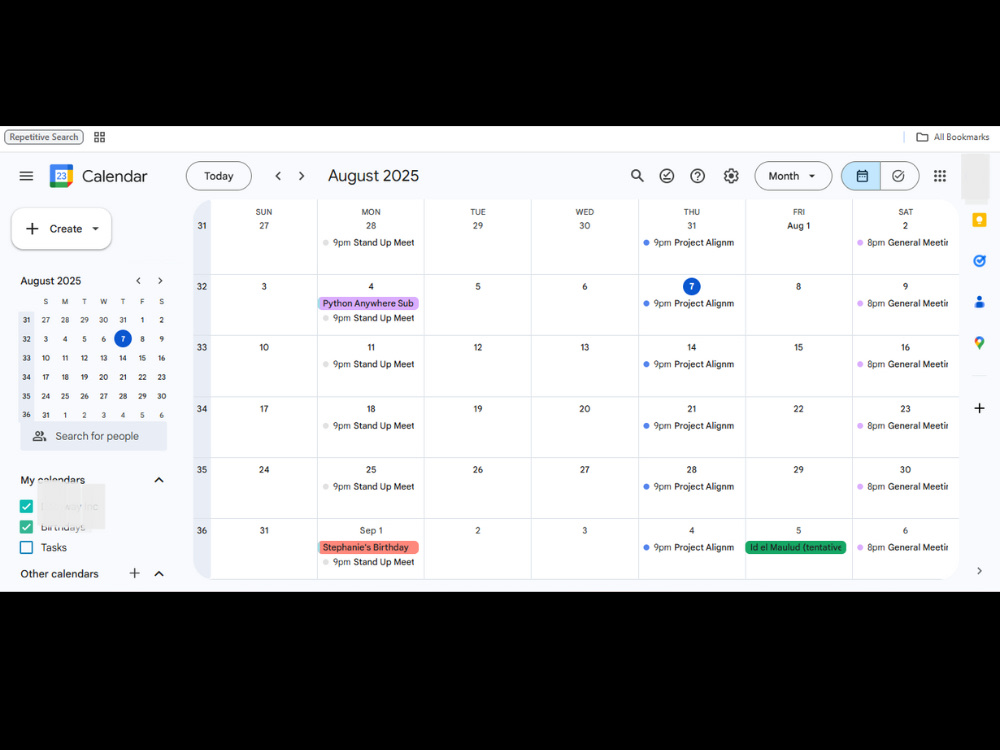Image resolution: width=1000 pixels, height=750 pixels.
Task: Open 8pm General Meeting on Saturday 9
Action: (x=903, y=304)
